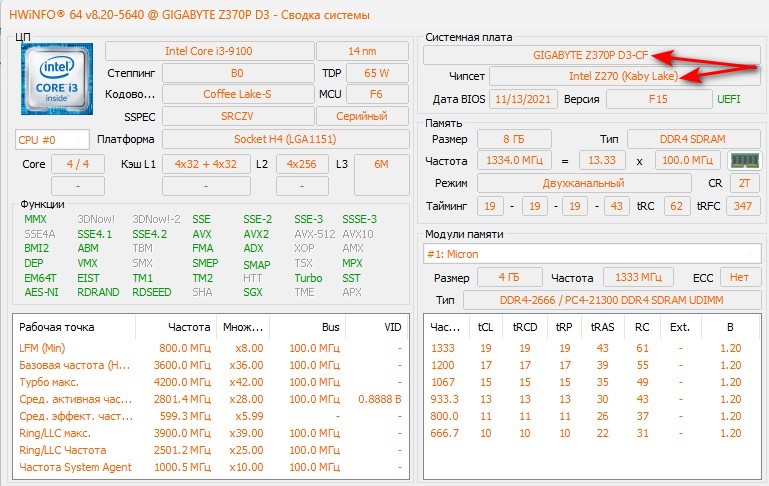Click the Intel Core i3-9100 name field

(209, 51)
